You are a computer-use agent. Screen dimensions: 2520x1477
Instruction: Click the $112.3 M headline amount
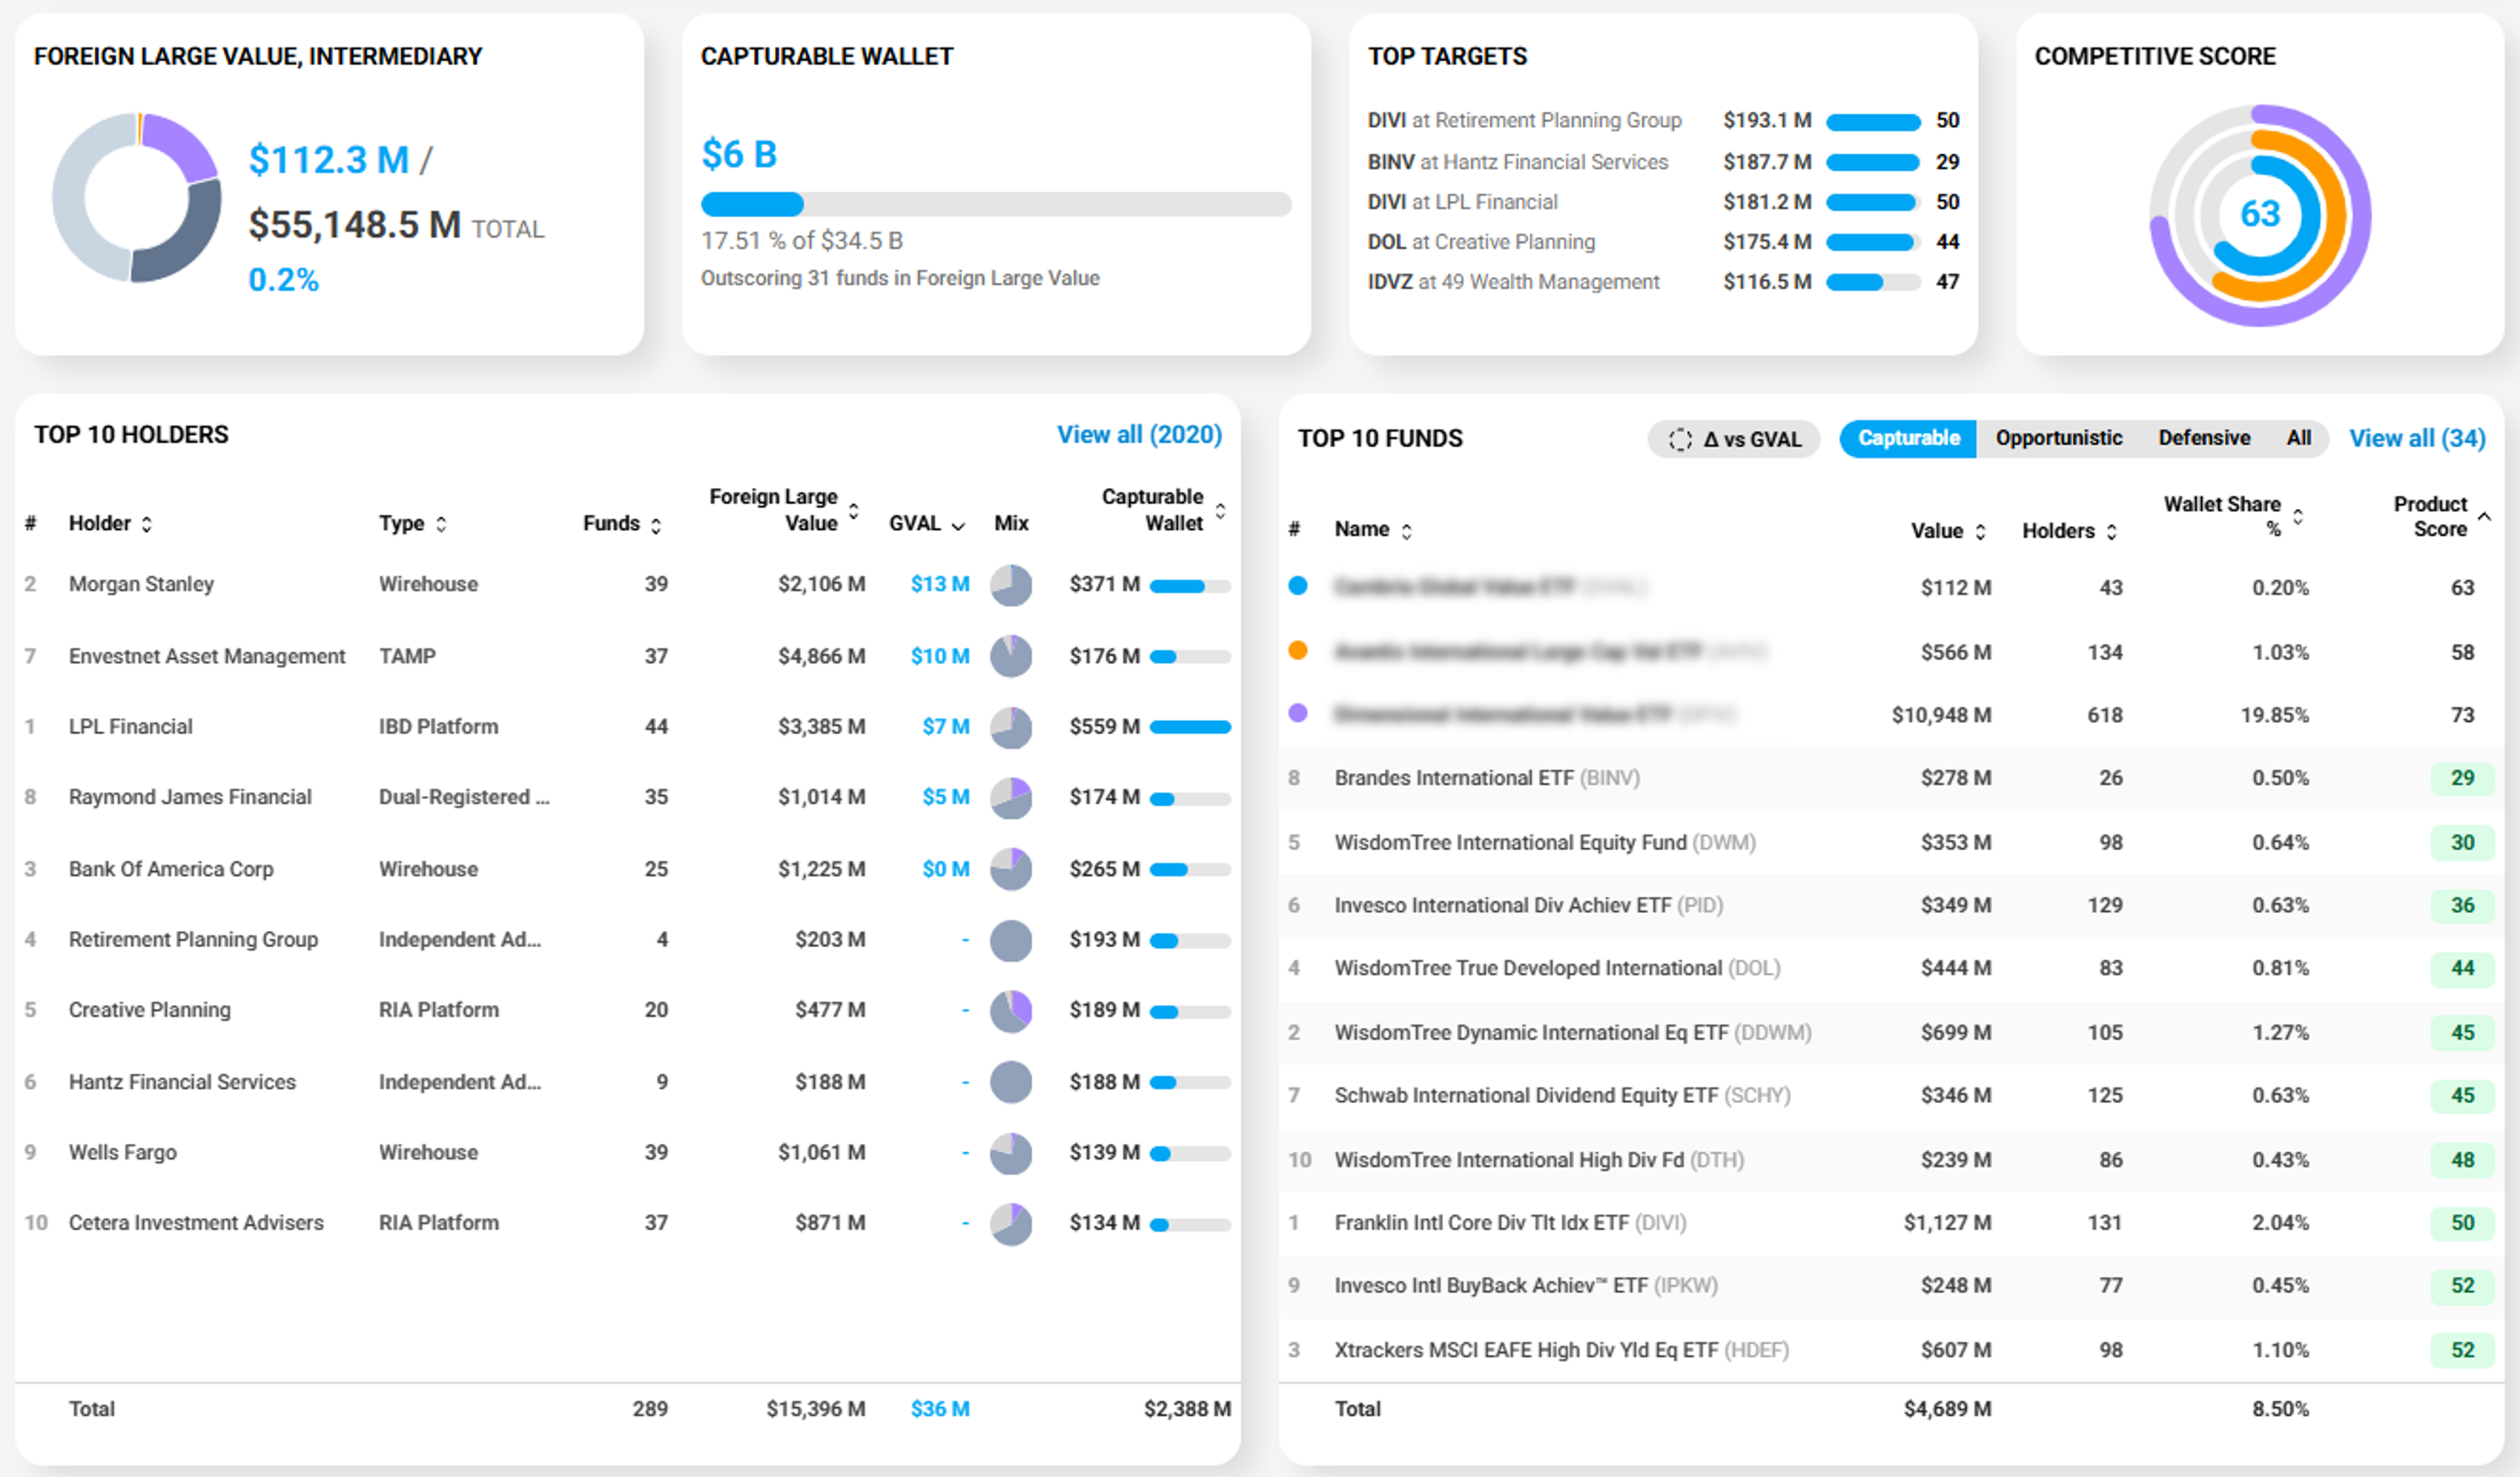tap(329, 160)
